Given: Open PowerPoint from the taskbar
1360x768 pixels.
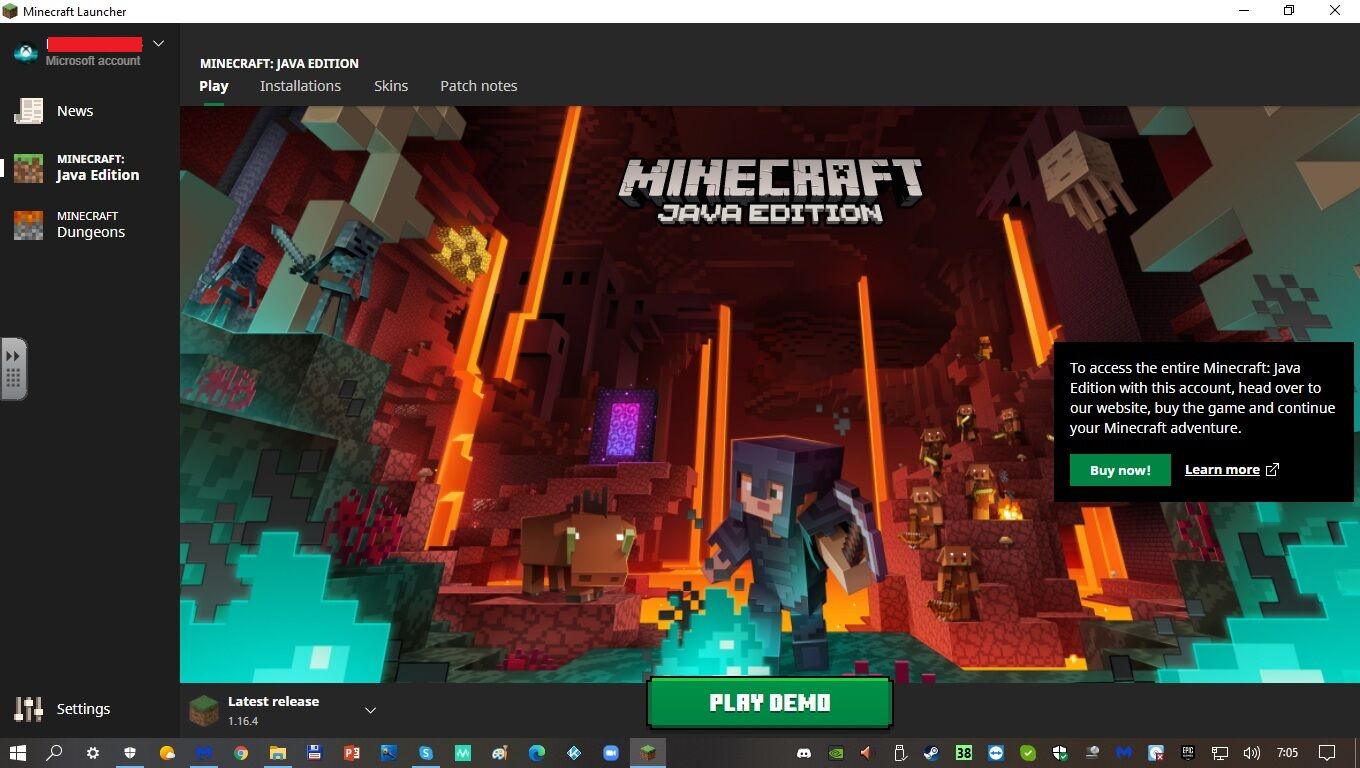Looking at the screenshot, I should pyautogui.click(x=352, y=753).
